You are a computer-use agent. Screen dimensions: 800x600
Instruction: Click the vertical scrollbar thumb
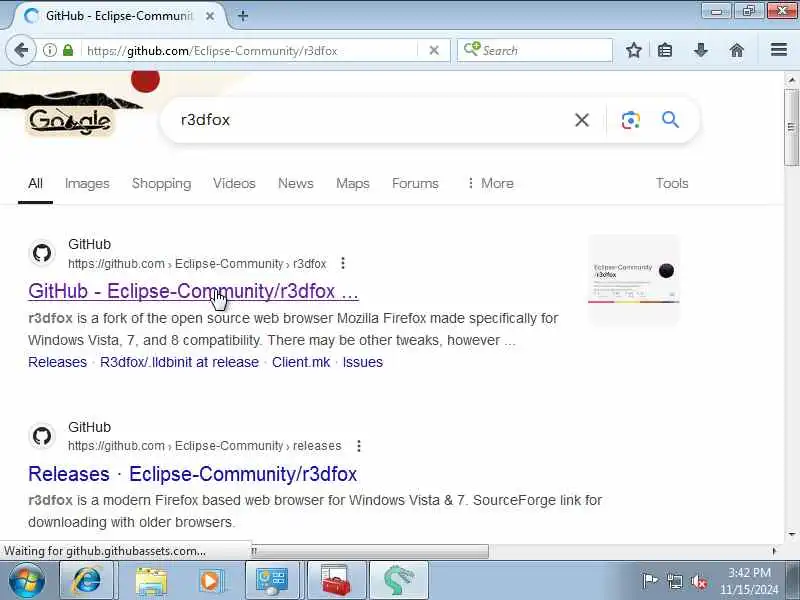tap(791, 127)
